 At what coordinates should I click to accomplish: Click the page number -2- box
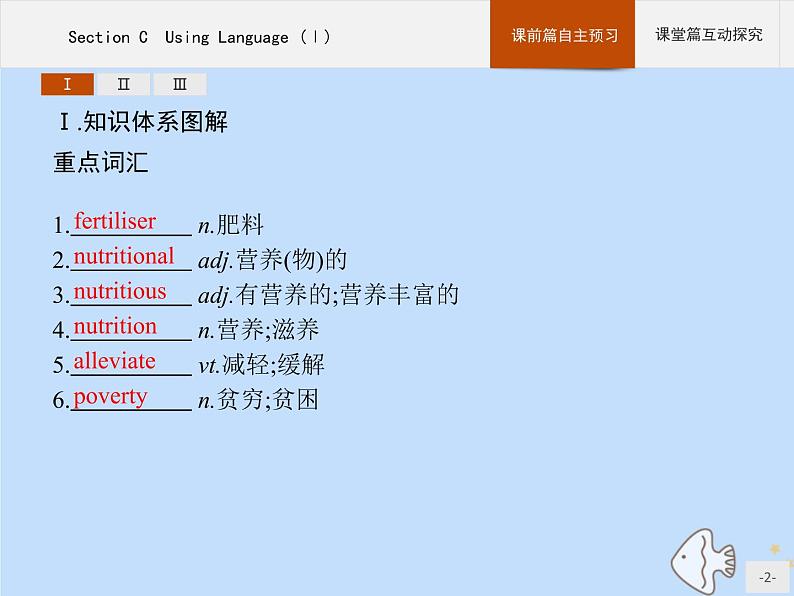click(x=767, y=577)
